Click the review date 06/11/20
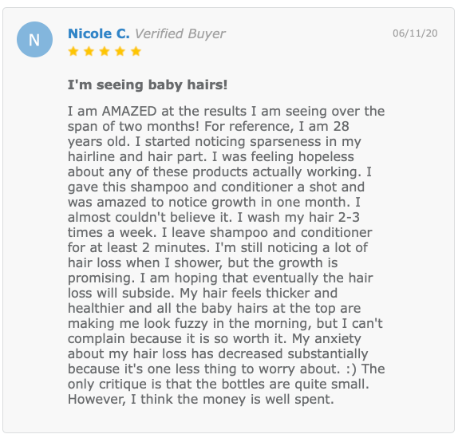The width and height of the screenshot is (458, 435). [415, 33]
